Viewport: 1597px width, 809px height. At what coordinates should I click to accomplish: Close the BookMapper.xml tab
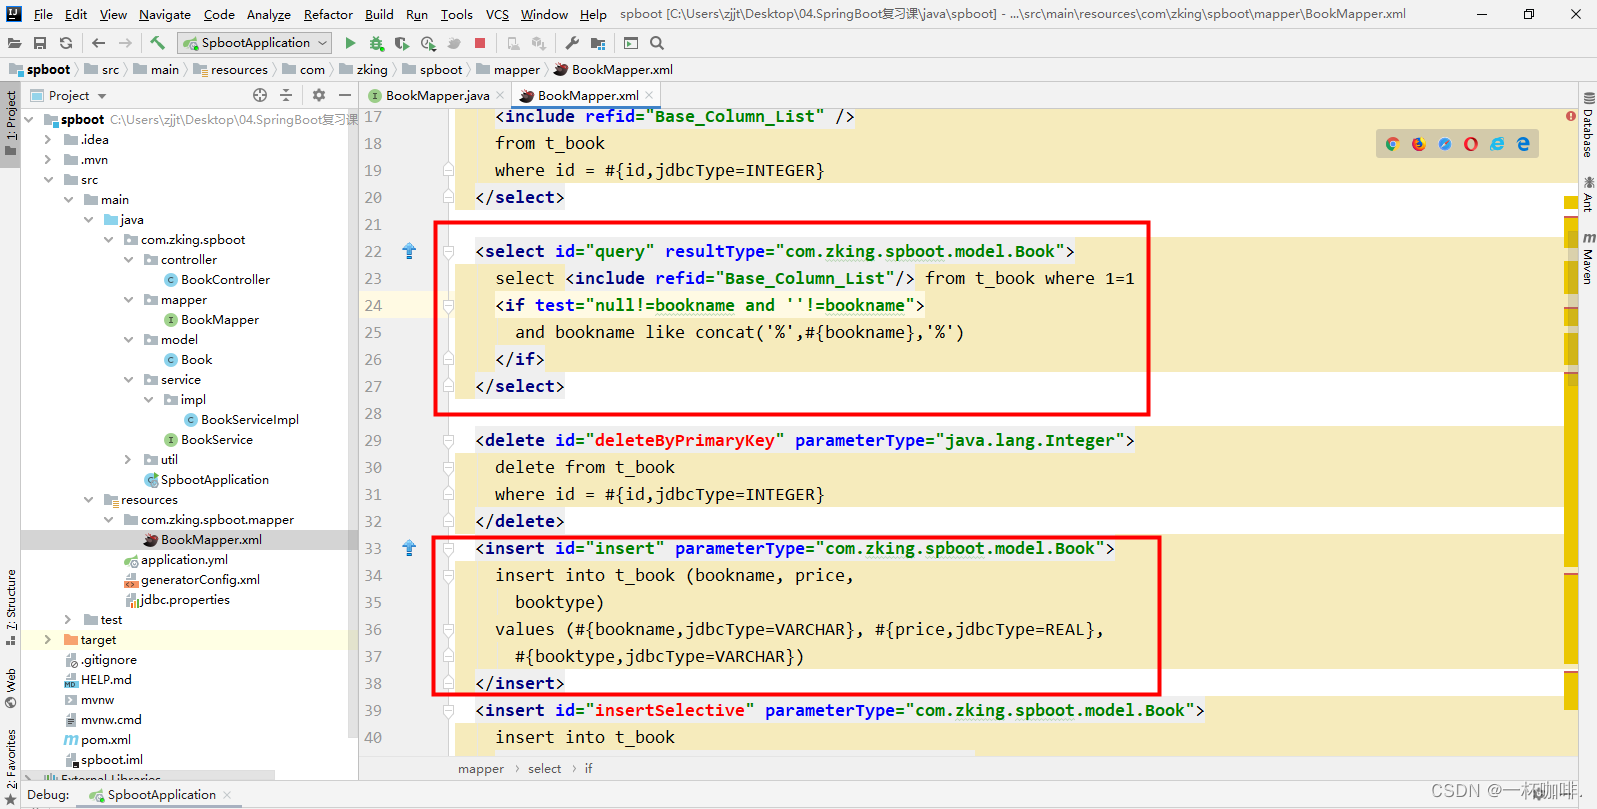(x=649, y=95)
